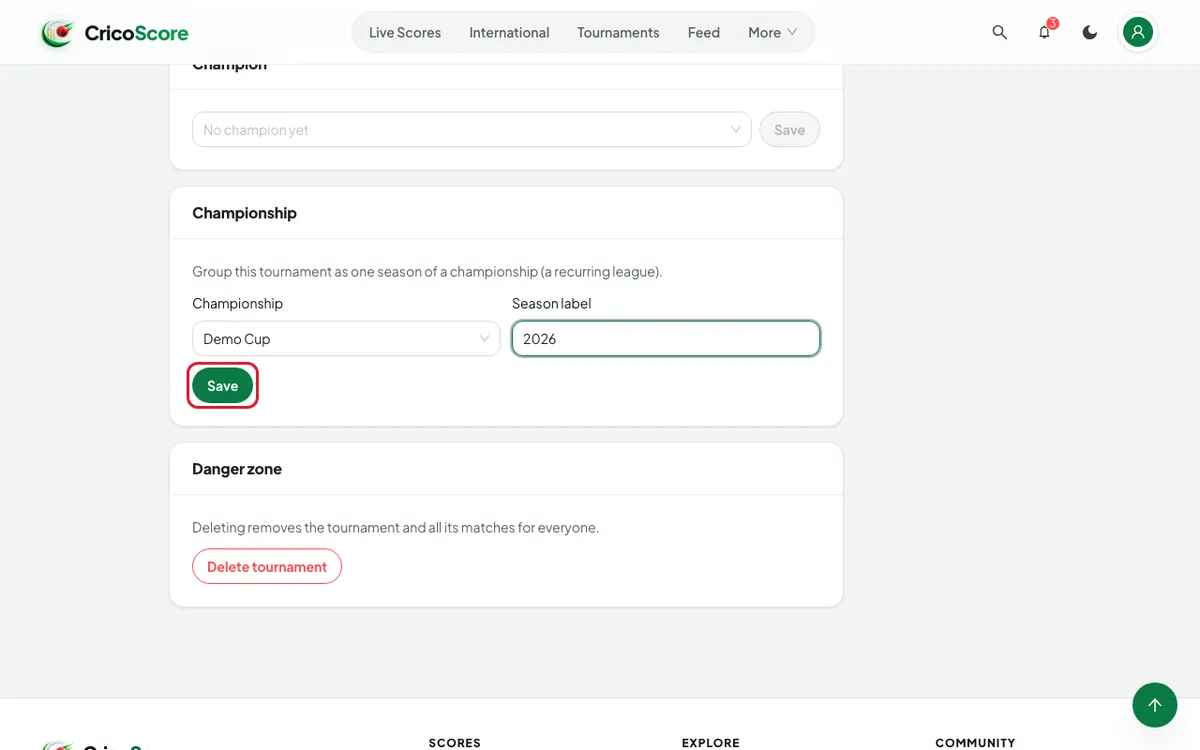
Task: Click the COMMUNITY footer heading
Action: pos(975,743)
